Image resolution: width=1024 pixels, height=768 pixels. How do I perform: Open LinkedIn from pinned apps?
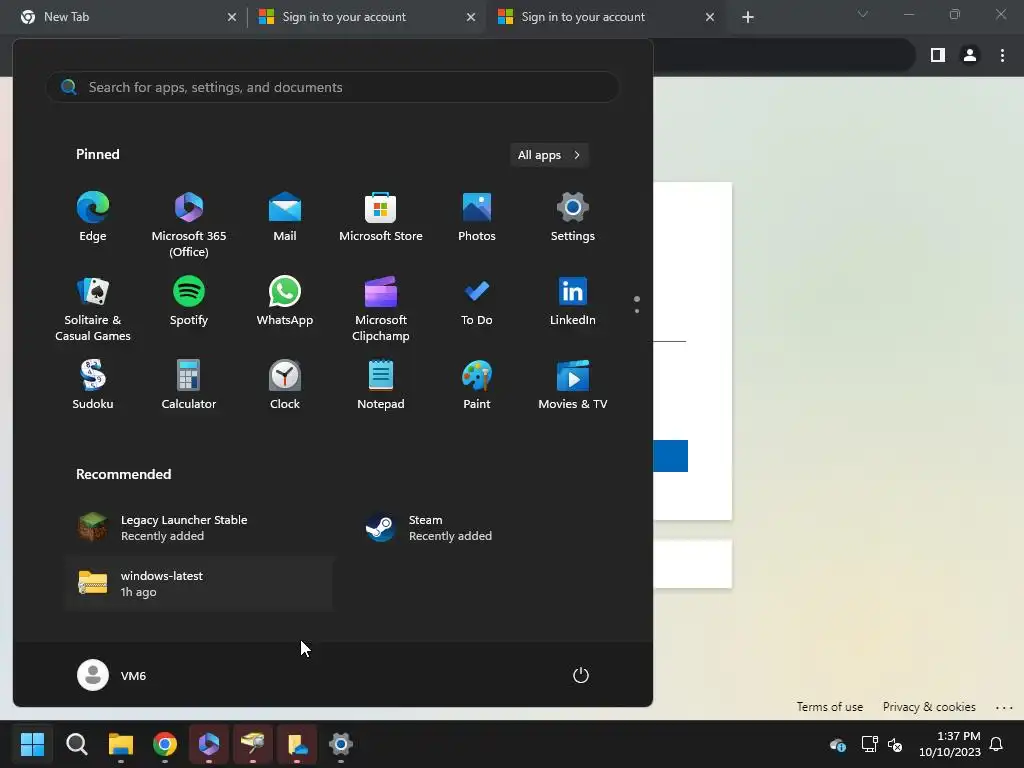[x=573, y=301]
